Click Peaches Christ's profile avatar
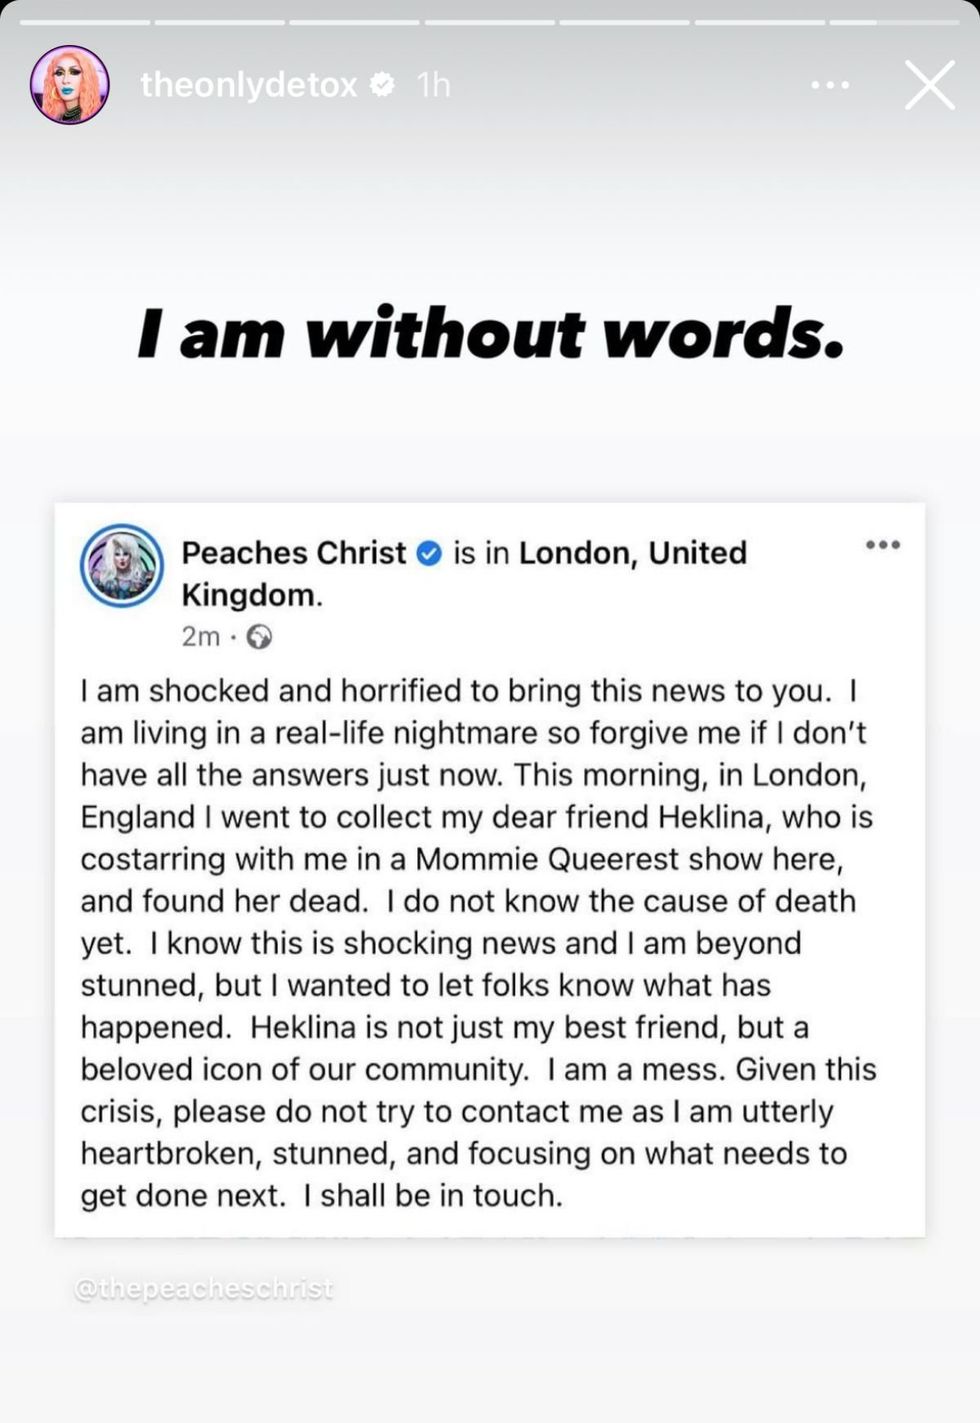 click(122, 565)
